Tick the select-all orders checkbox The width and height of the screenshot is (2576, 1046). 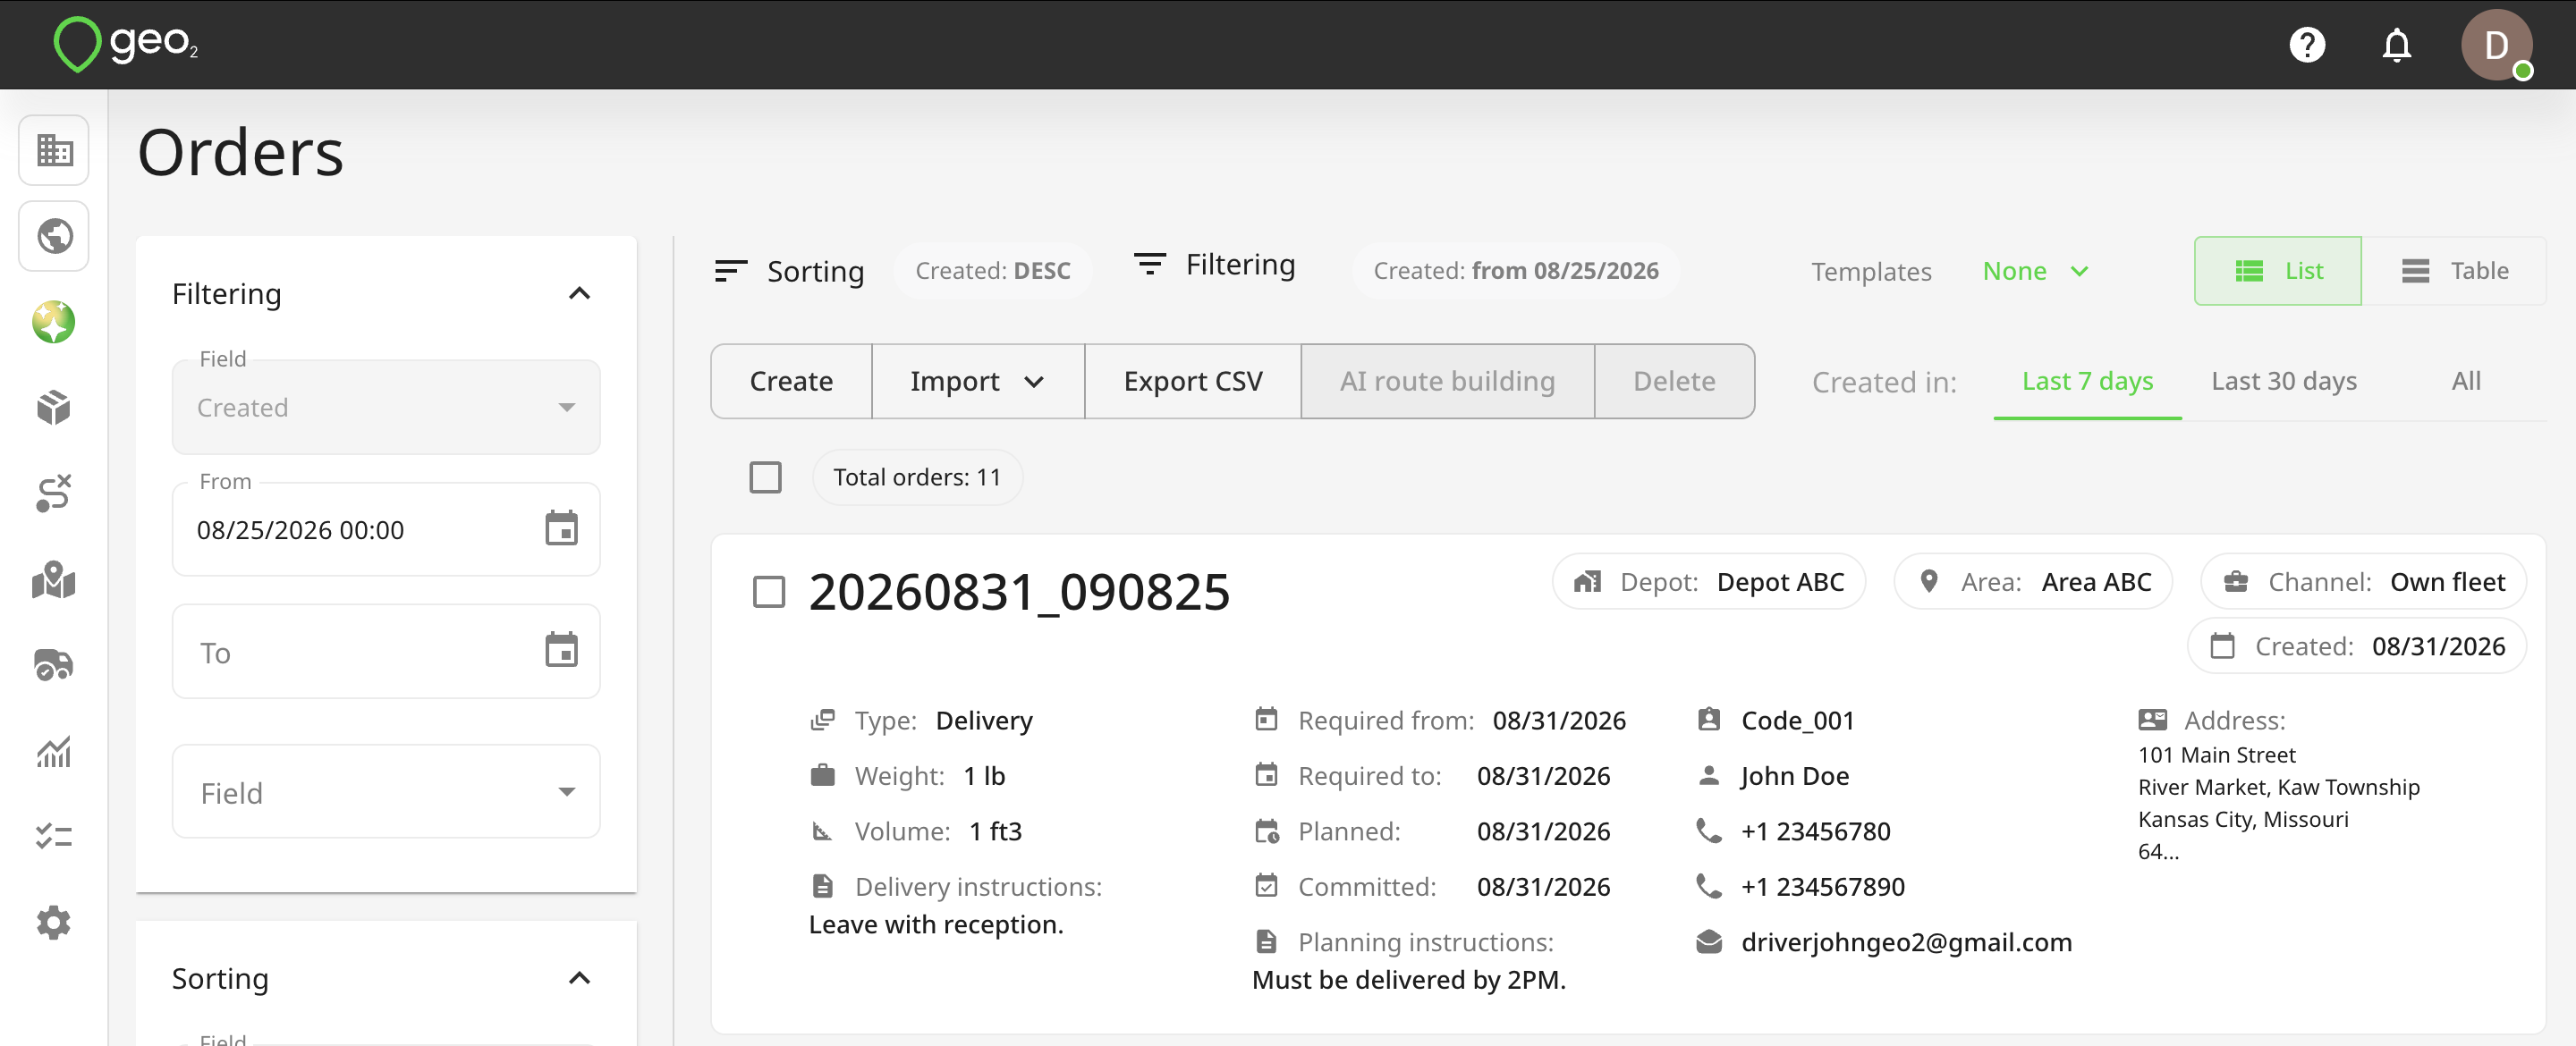click(x=765, y=477)
